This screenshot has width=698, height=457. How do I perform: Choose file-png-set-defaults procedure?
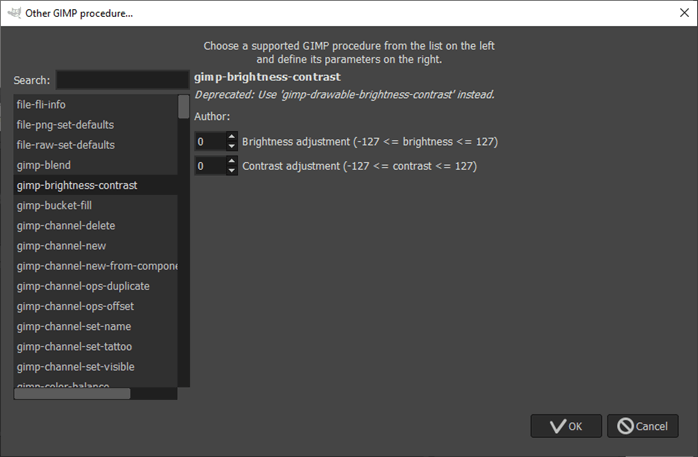[x=65, y=125]
